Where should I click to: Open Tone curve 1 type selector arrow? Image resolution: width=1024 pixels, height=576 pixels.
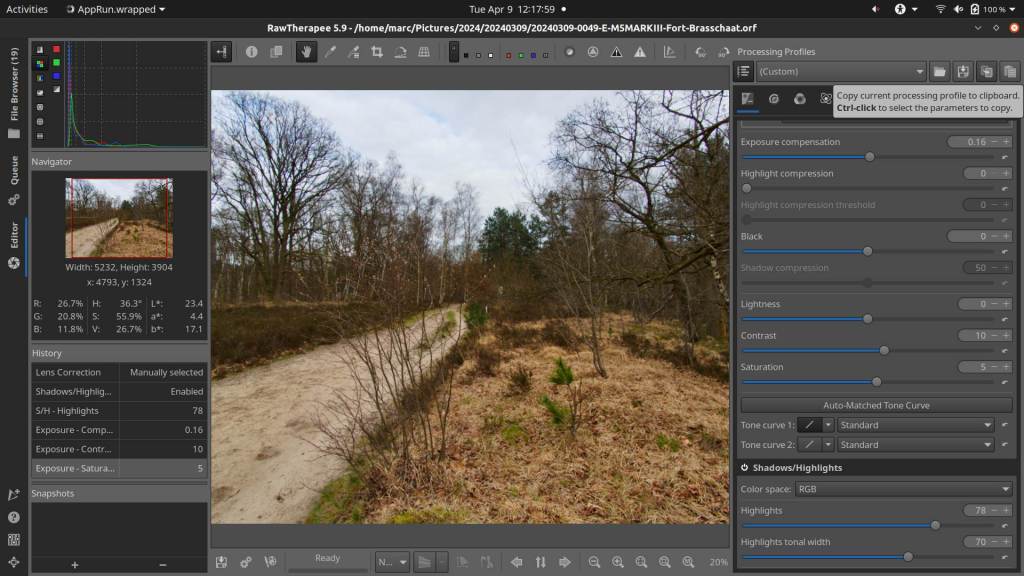(828, 425)
